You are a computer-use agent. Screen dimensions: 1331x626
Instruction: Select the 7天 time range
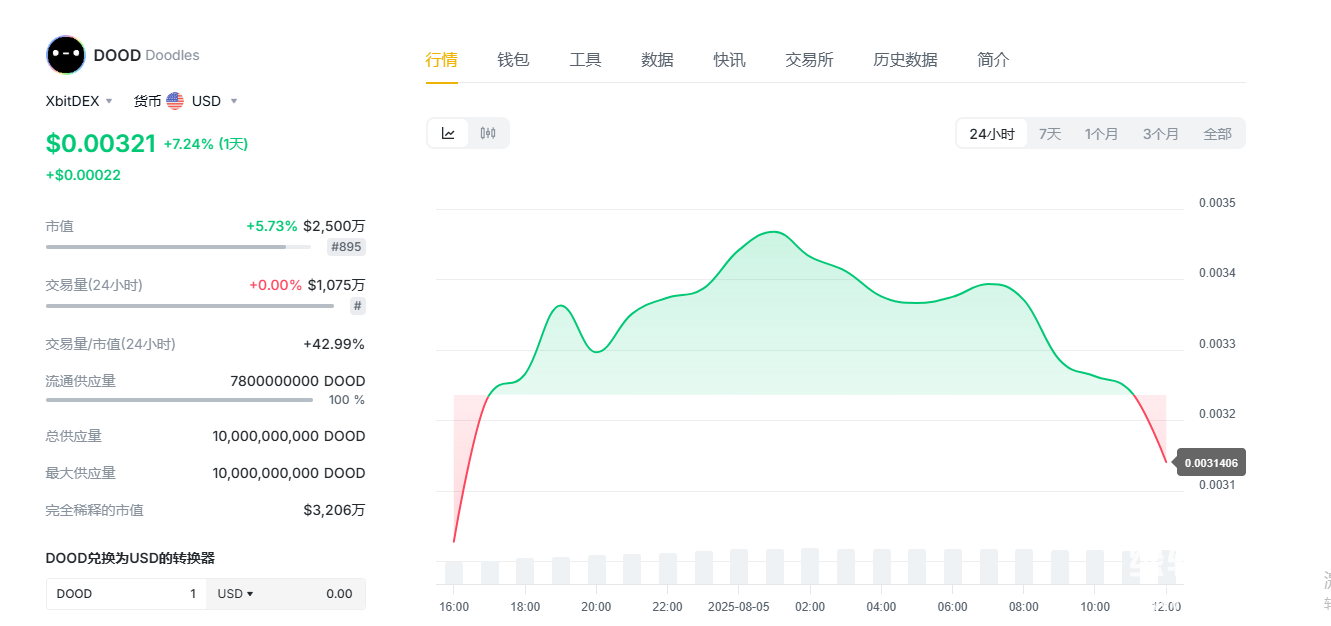(x=1049, y=134)
